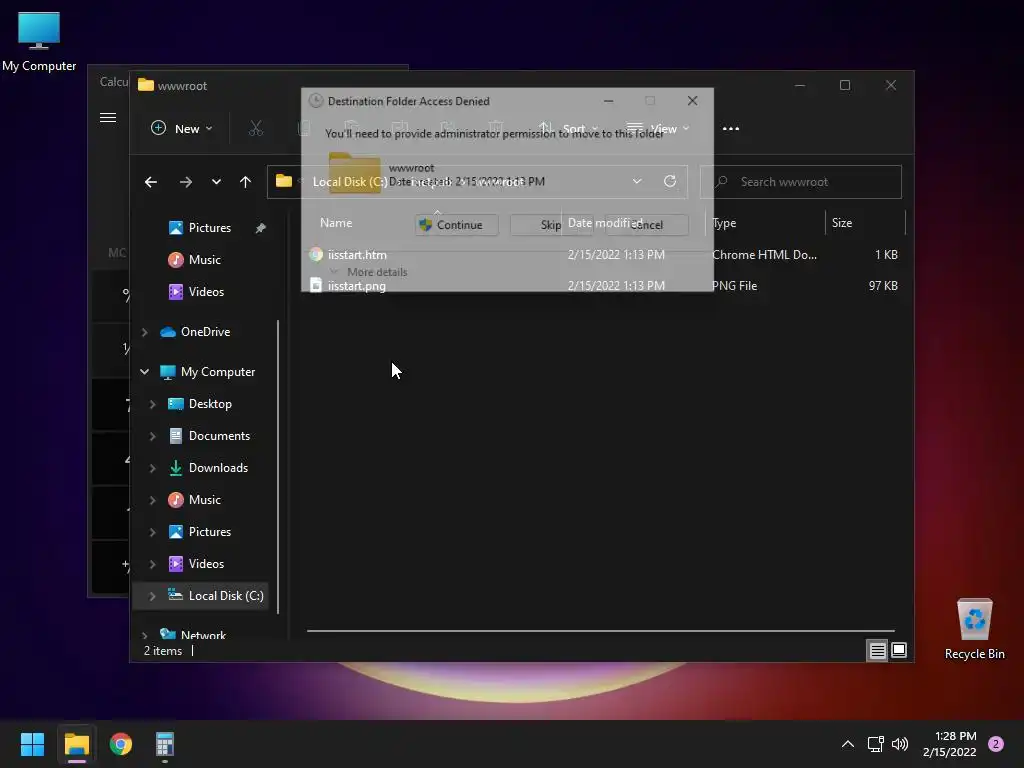Click the Search wwwroot field
Image resolution: width=1024 pixels, height=768 pixels.
(x=801, y=182)
